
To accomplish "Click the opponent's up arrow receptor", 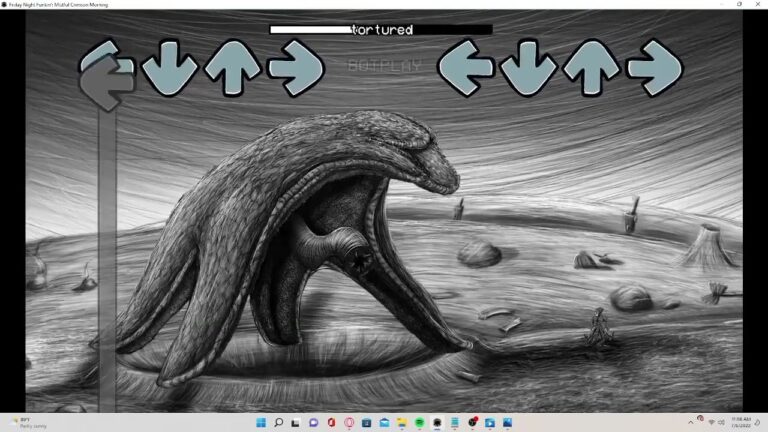I will click(x=233, y=68).
